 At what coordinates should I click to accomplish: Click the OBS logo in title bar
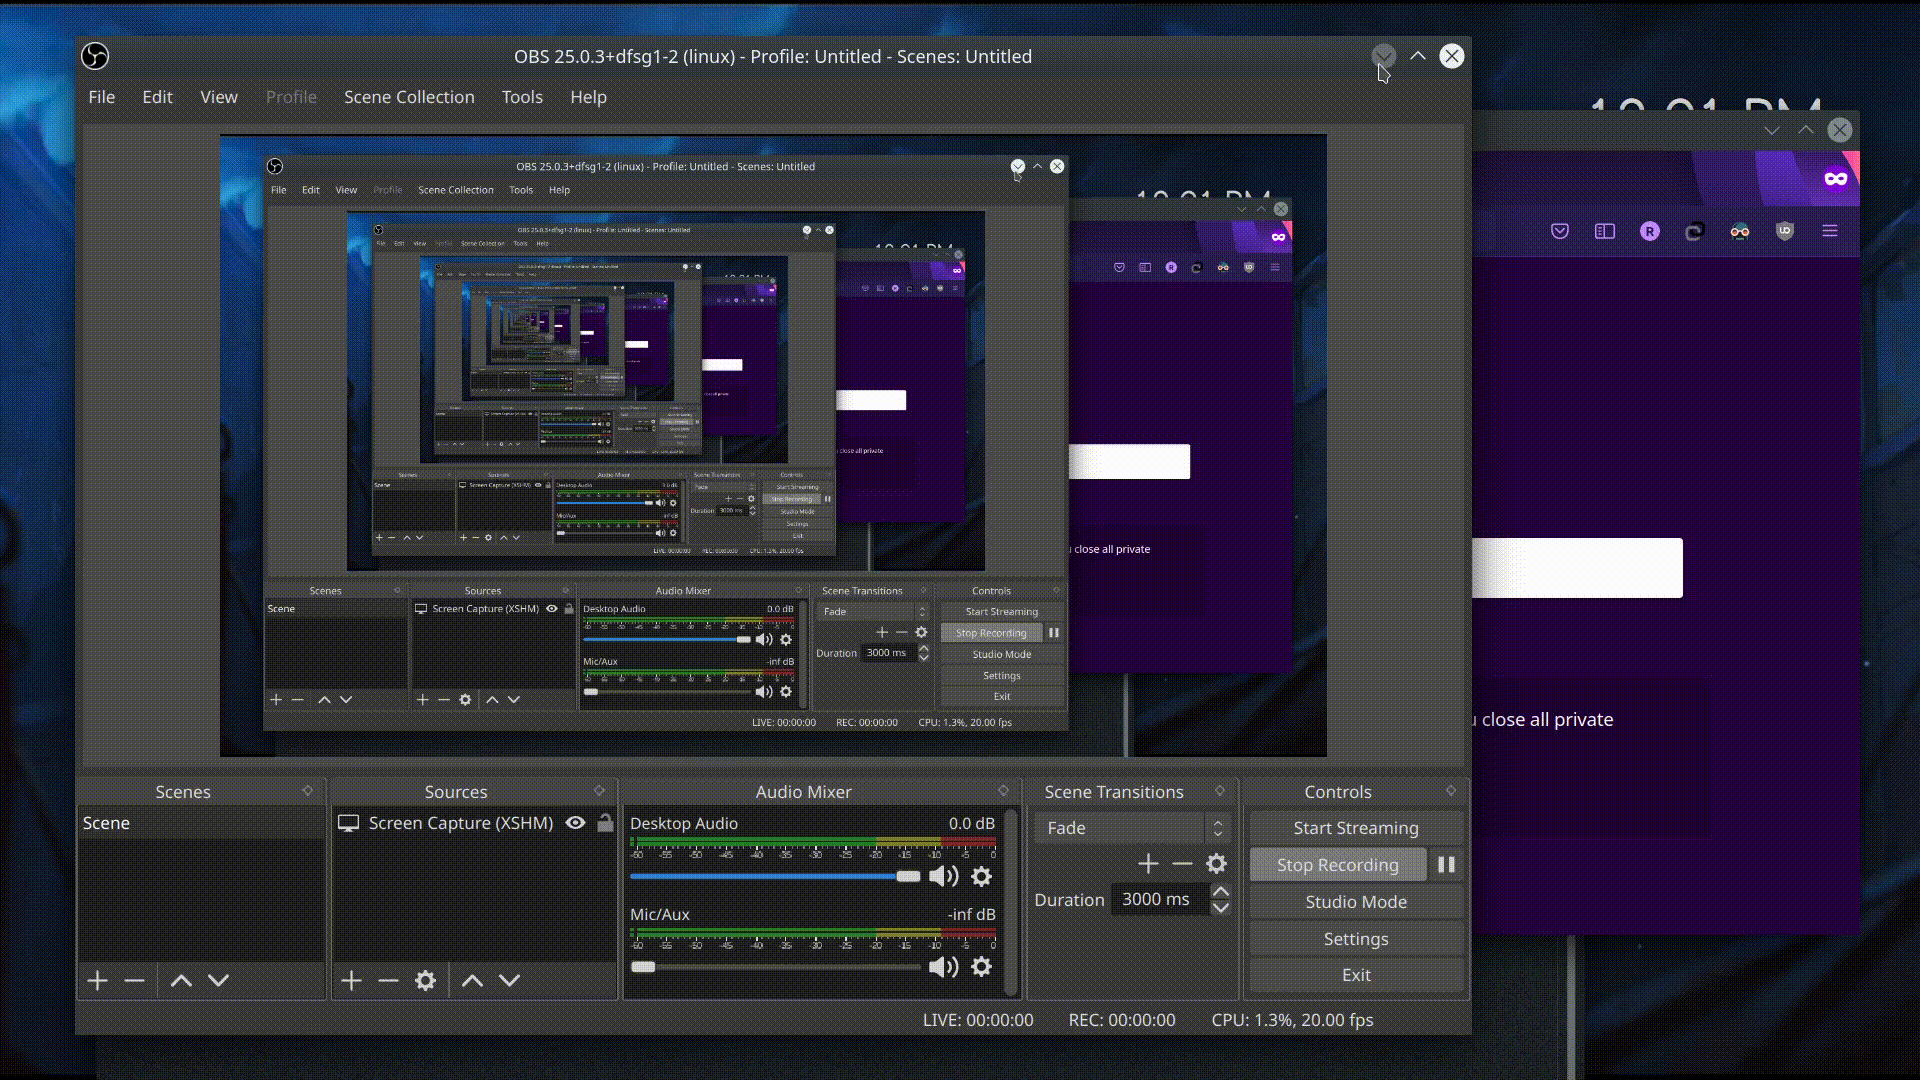pos(95,56)
